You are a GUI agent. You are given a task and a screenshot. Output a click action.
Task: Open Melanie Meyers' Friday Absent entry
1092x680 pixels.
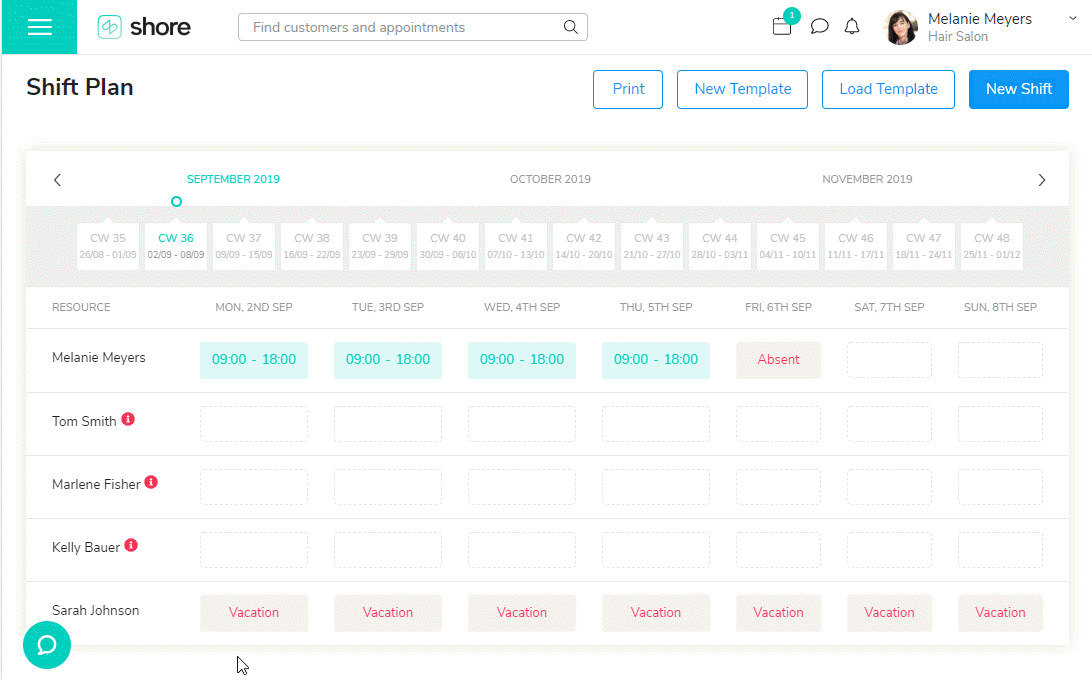click(x=778, y=360)
